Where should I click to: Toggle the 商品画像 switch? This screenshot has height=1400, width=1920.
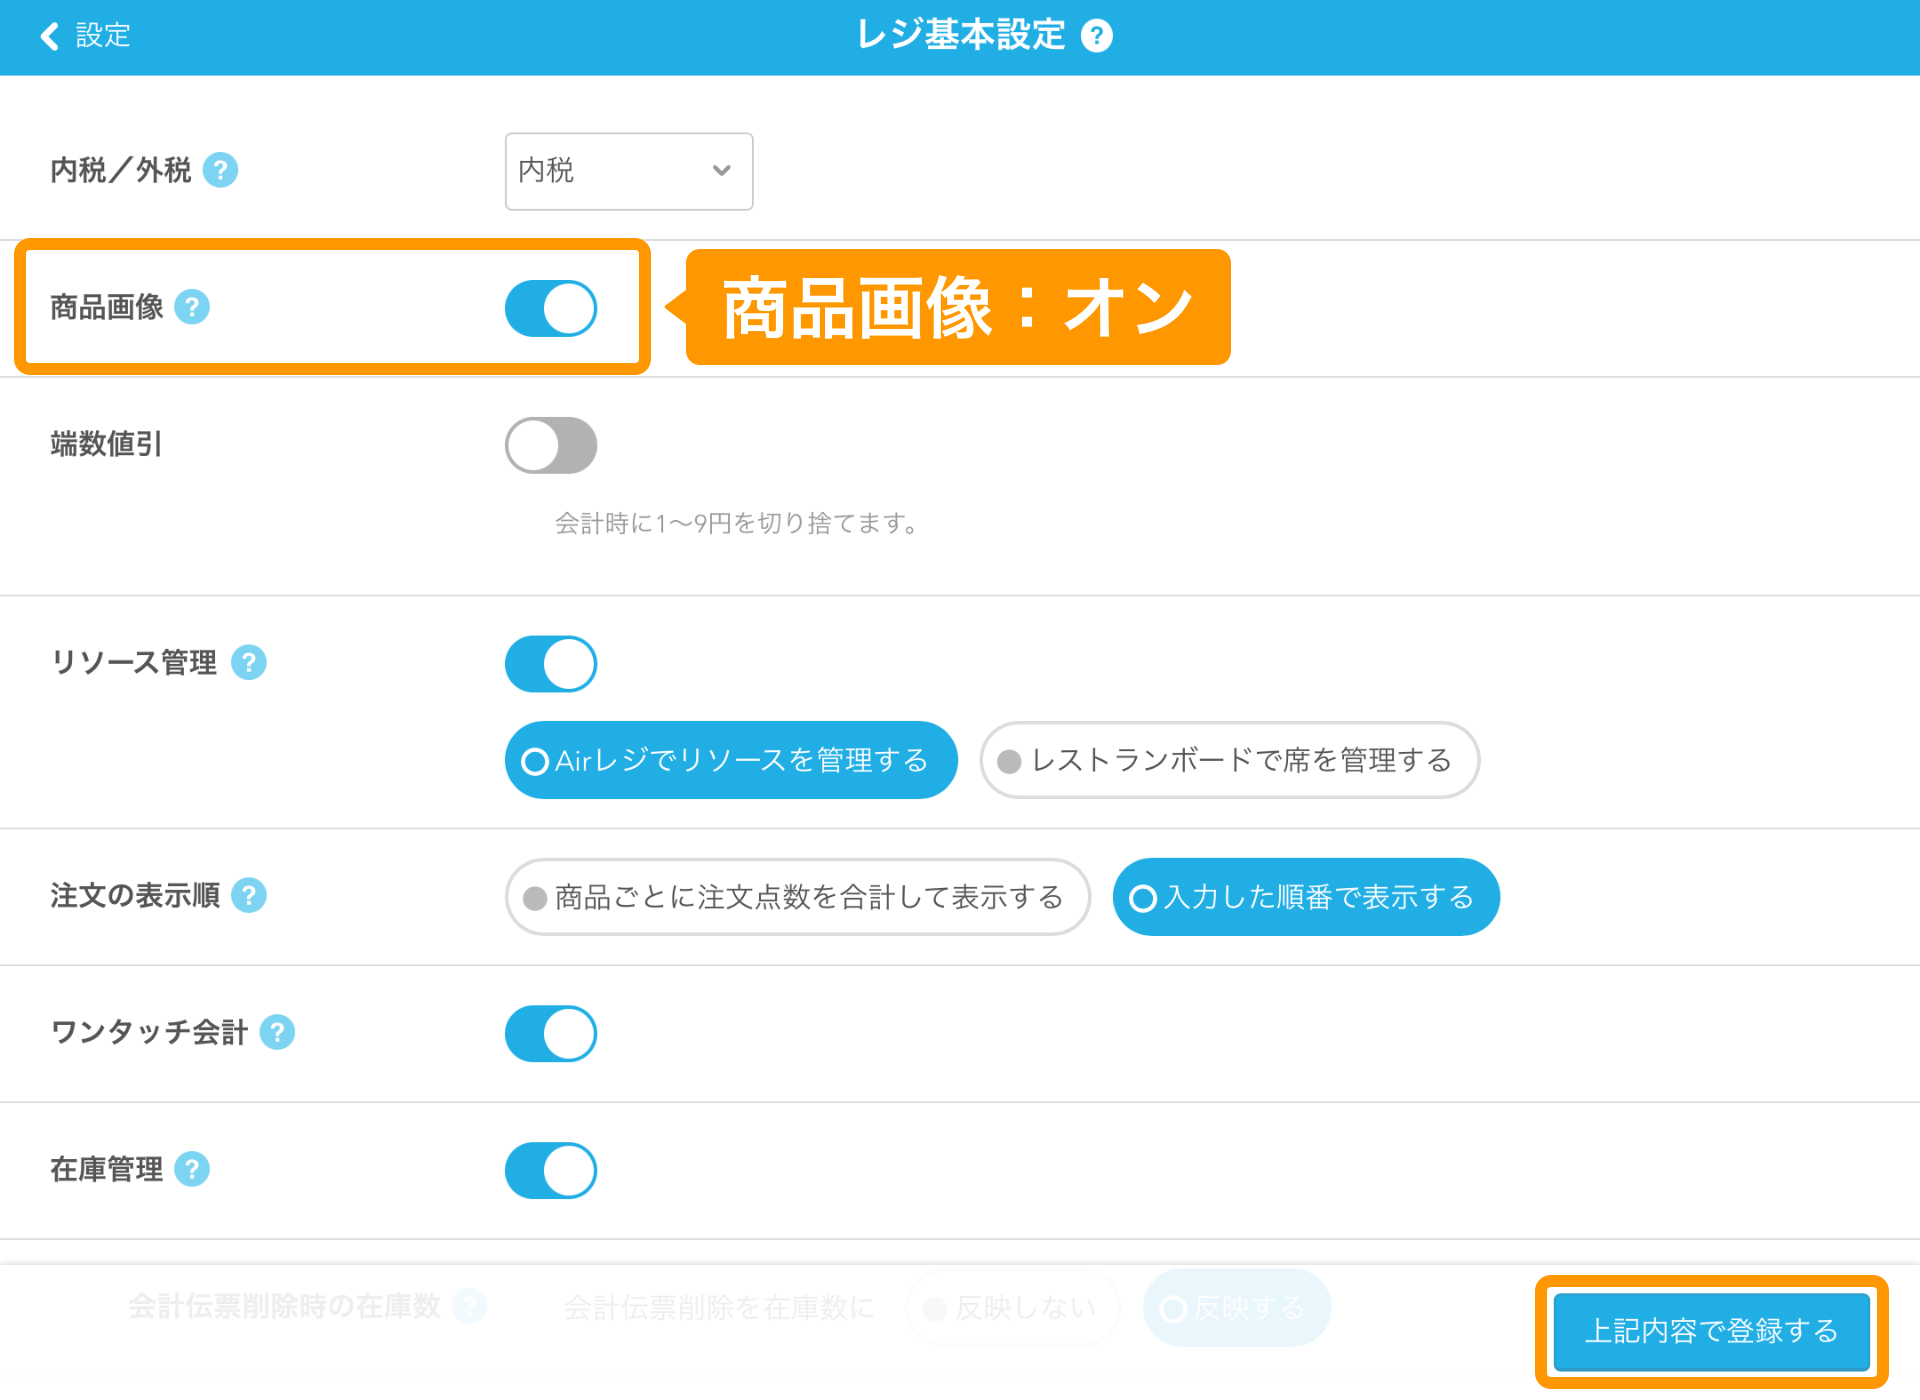click(551, 308)
